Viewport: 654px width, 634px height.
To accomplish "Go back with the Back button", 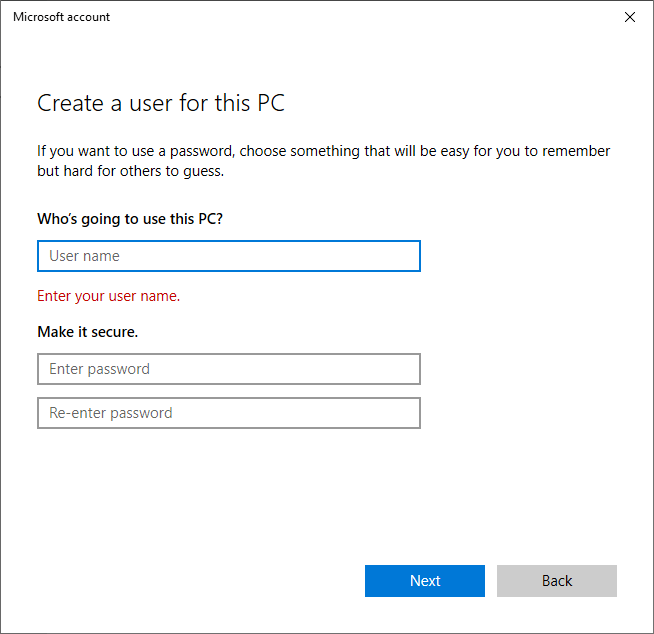I will 556,581.
